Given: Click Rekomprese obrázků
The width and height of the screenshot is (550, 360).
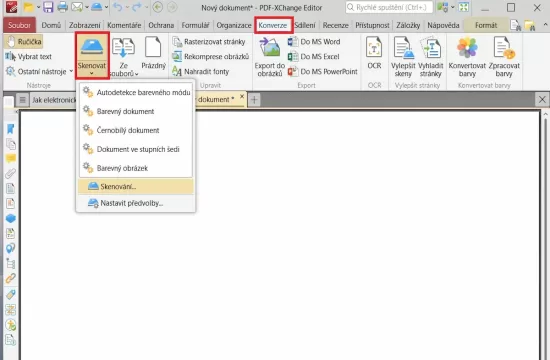Looking at the screenshot, I should (x=210, y=56).
